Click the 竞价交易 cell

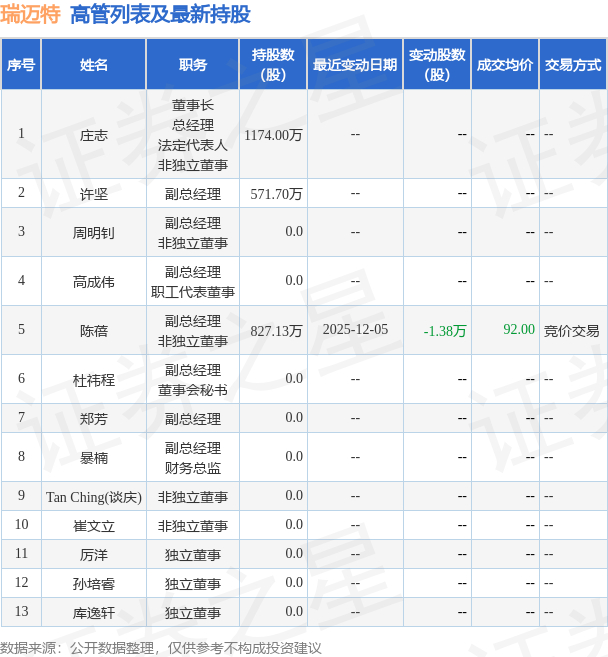pyautogui.click(x=572, y=331)
